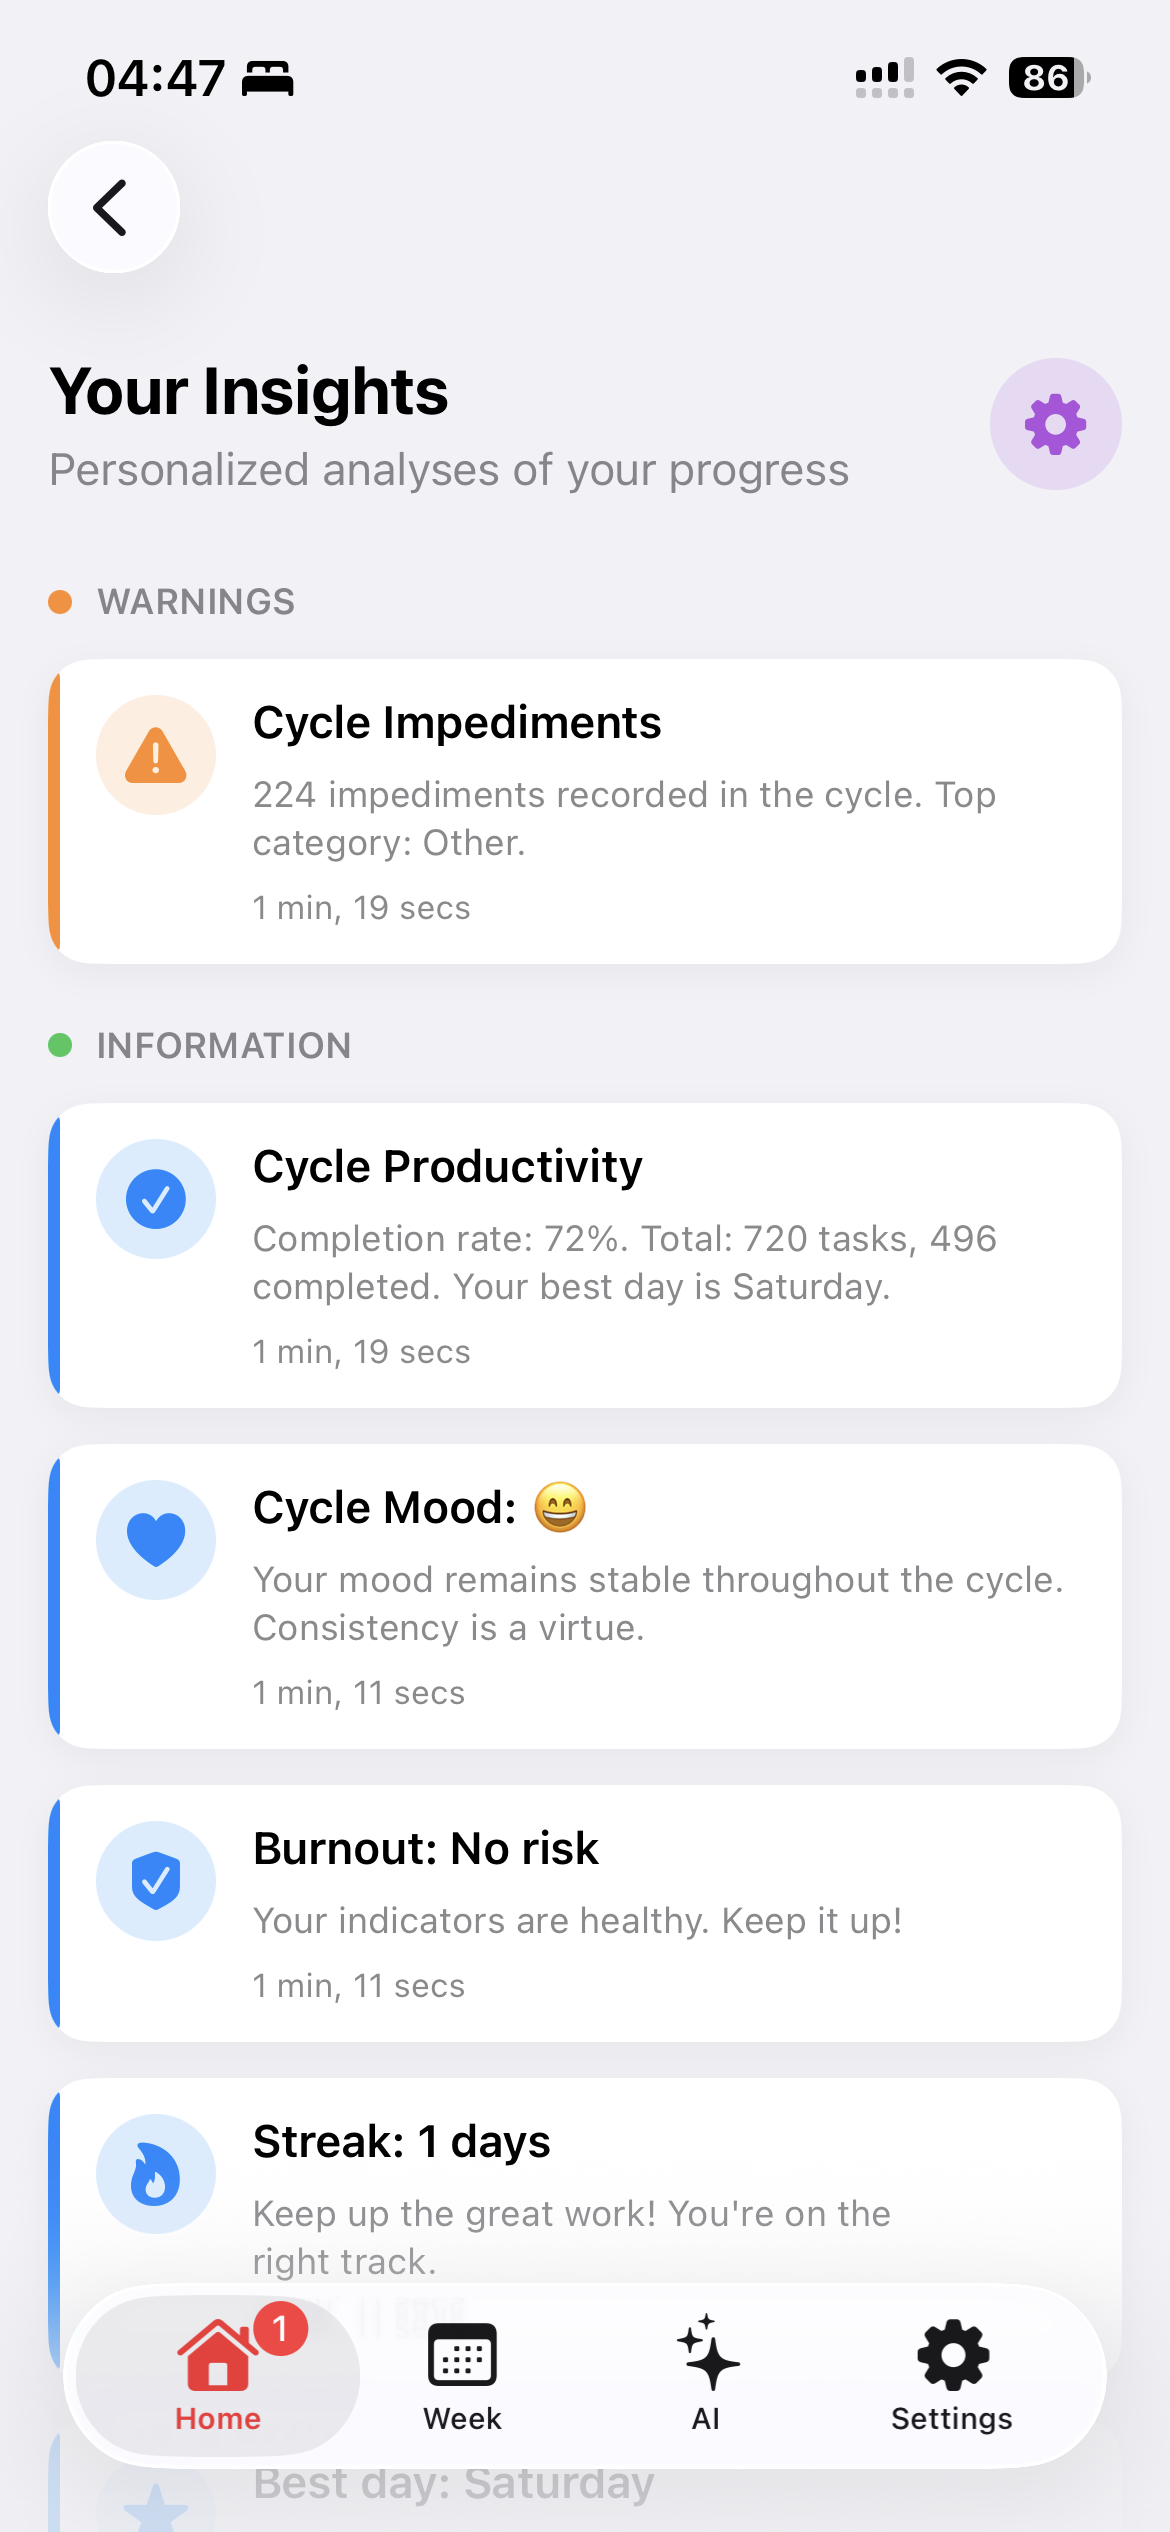Tap the WARNINGS section header
Screen dimensions: 1170x2532
pyautogui.click(x=196, y=602)
